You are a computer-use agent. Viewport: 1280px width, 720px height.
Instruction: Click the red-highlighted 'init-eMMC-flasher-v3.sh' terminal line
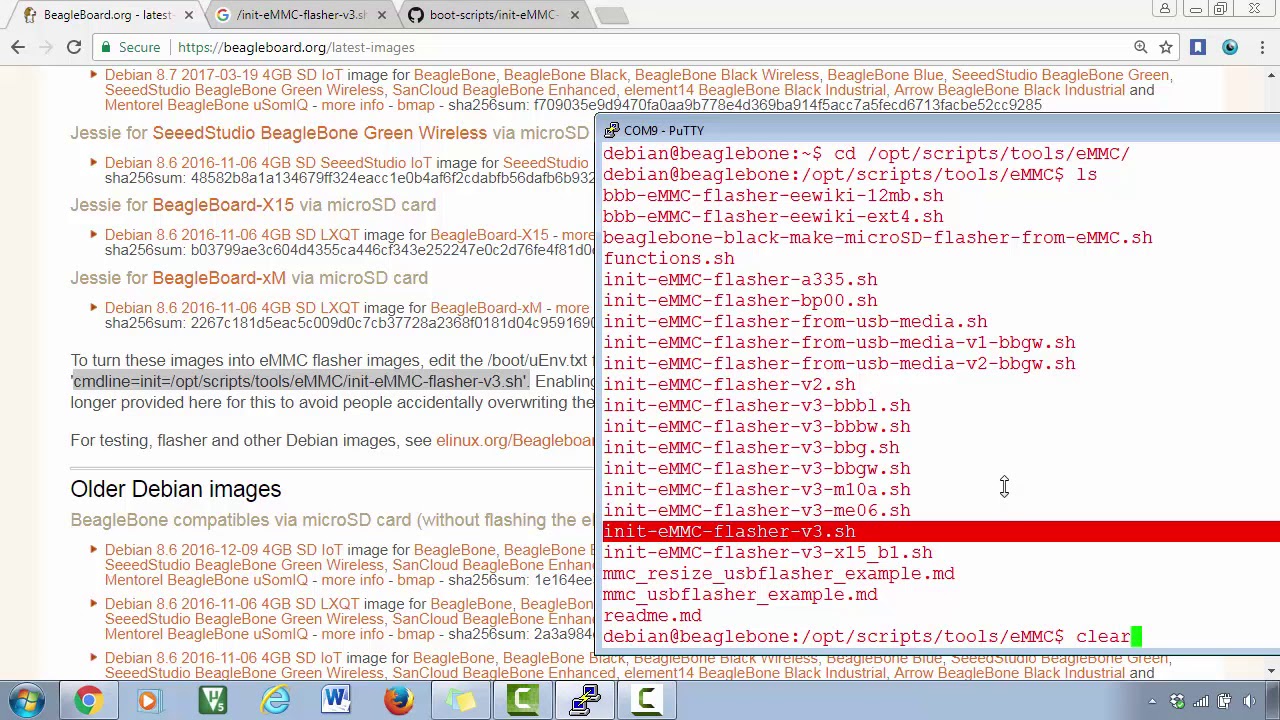tap(940, 532)
